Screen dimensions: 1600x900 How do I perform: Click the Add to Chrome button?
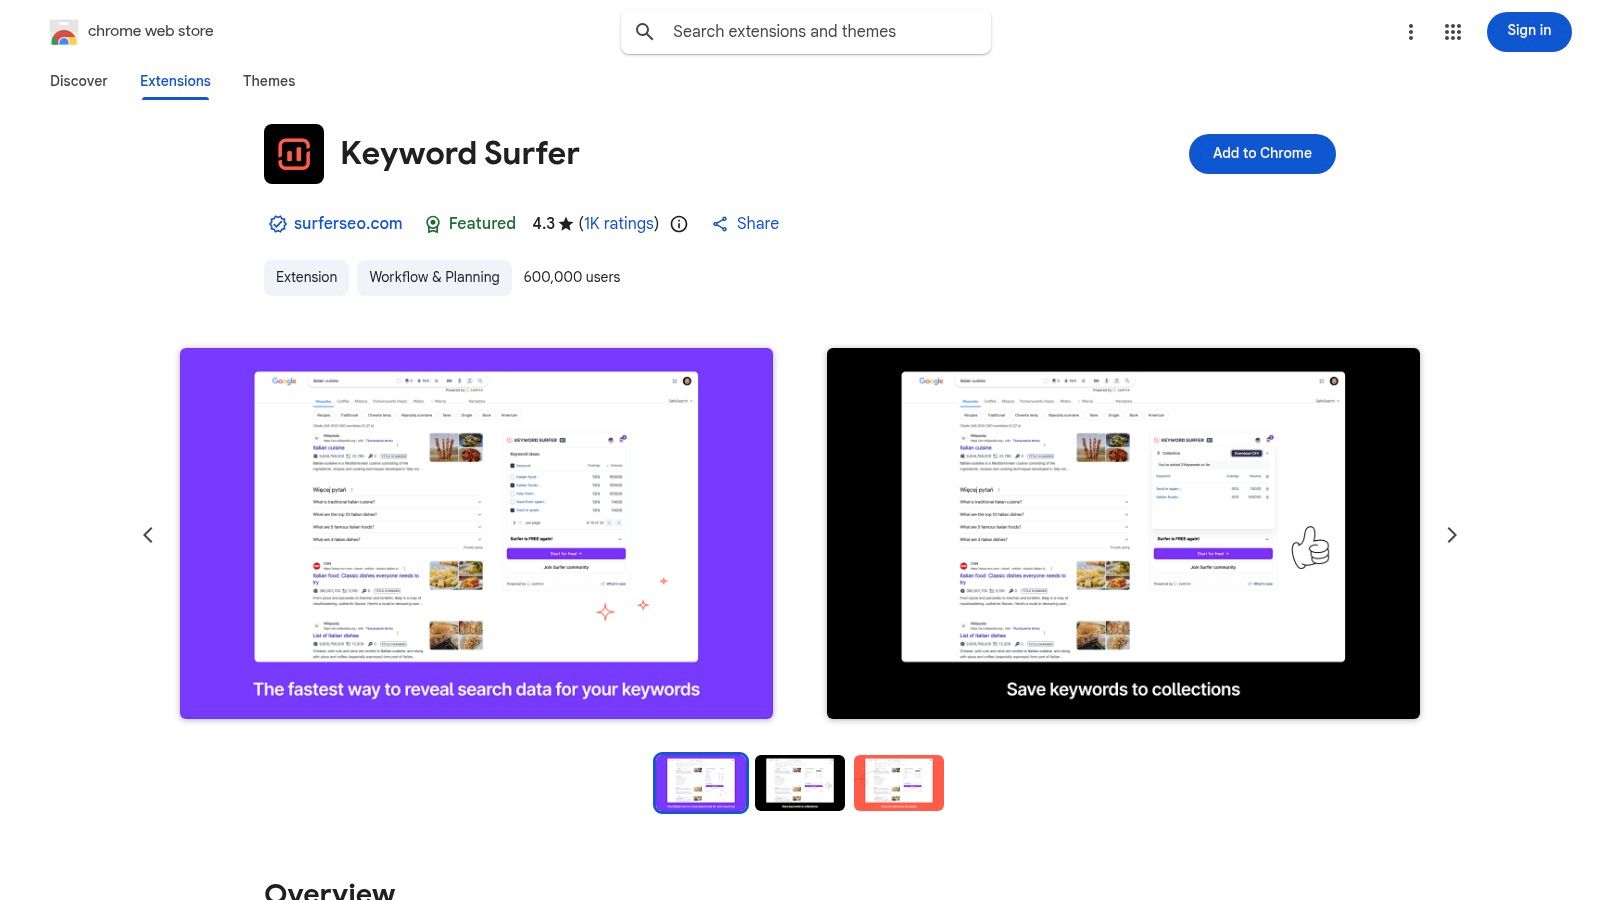point(1261,153)
